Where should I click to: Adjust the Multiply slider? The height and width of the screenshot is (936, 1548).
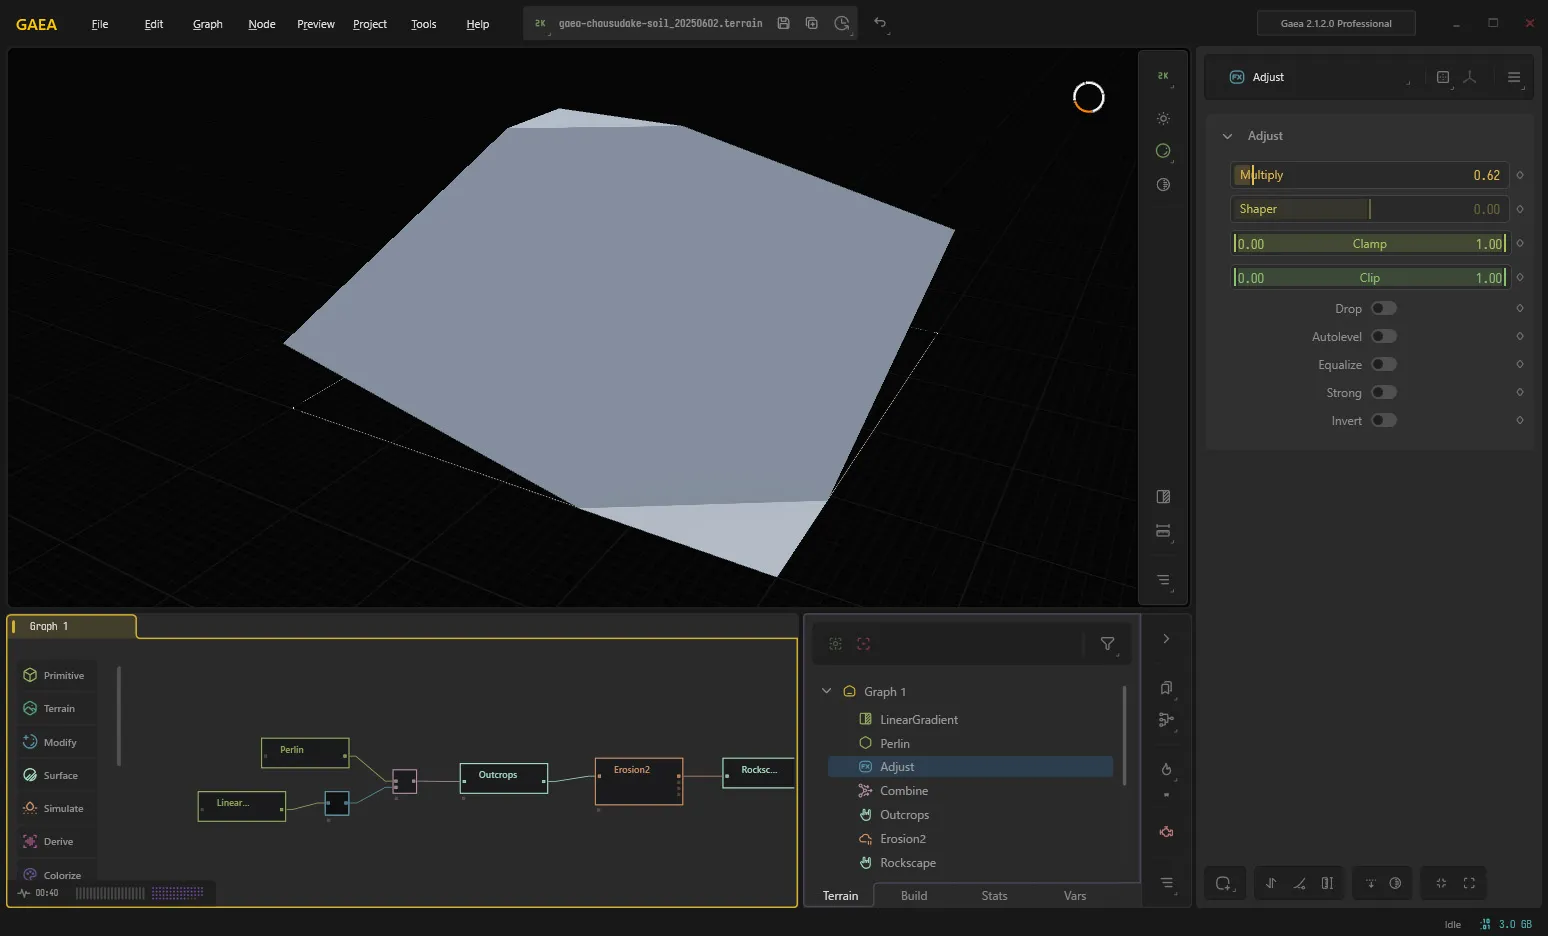pyautogui.click(x=1368, y=175)
